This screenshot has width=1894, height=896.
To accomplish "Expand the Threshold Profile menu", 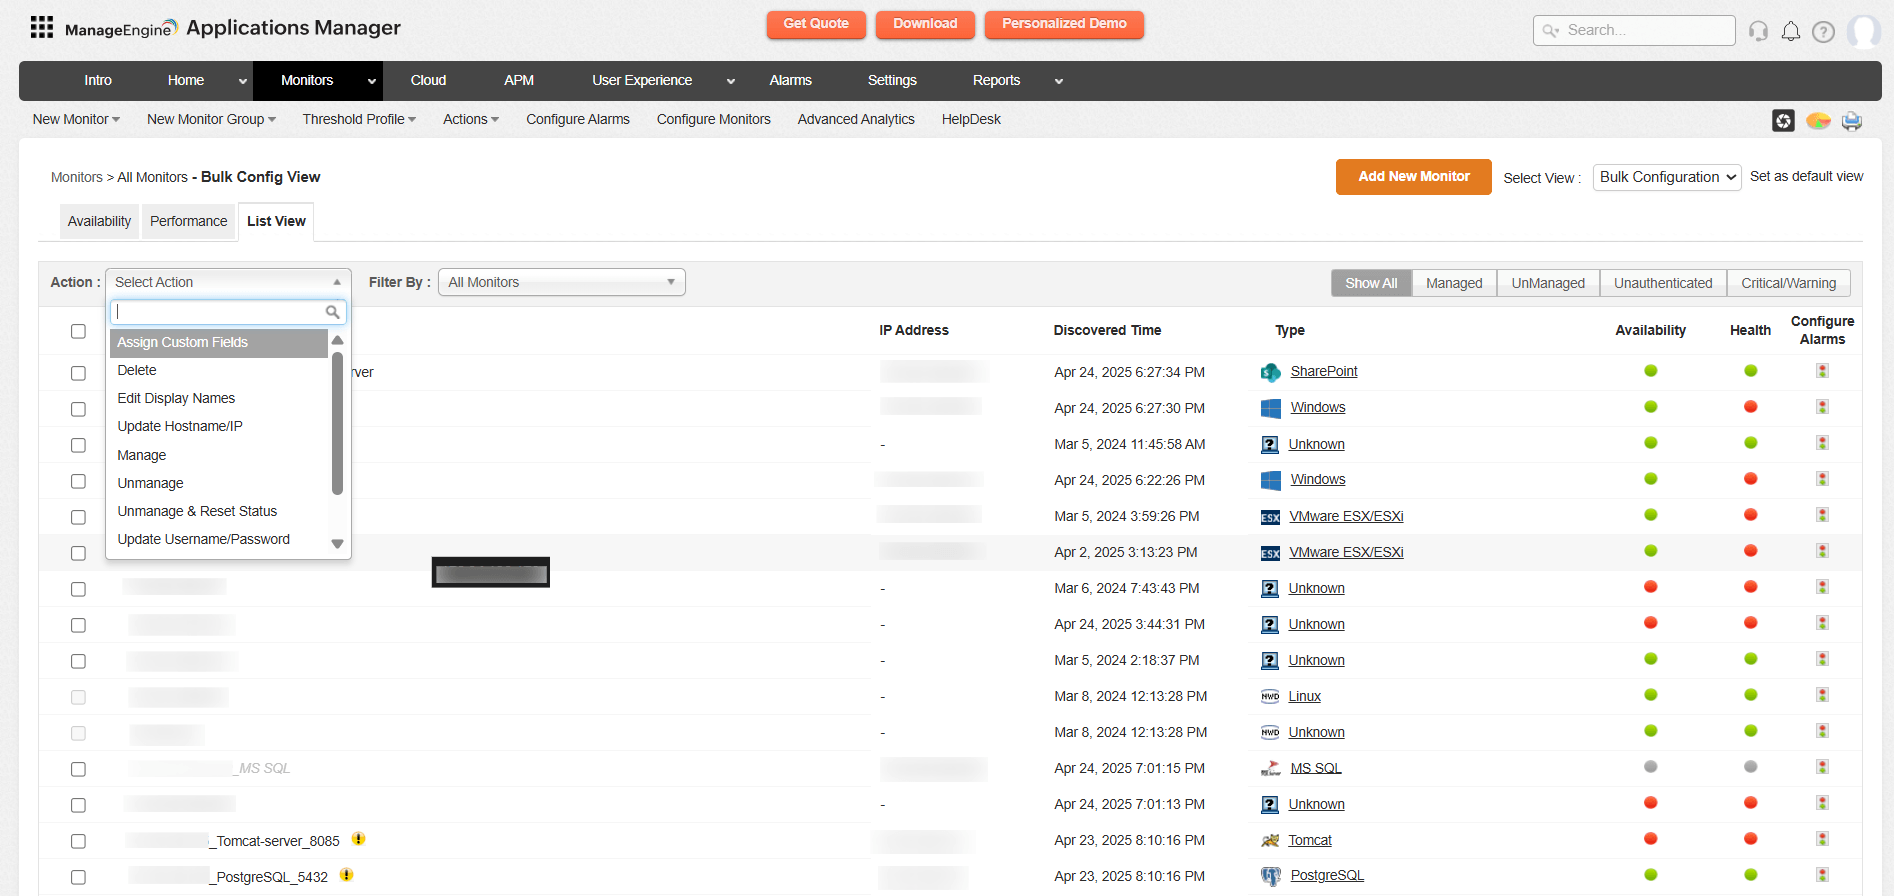I will (359, 119).
